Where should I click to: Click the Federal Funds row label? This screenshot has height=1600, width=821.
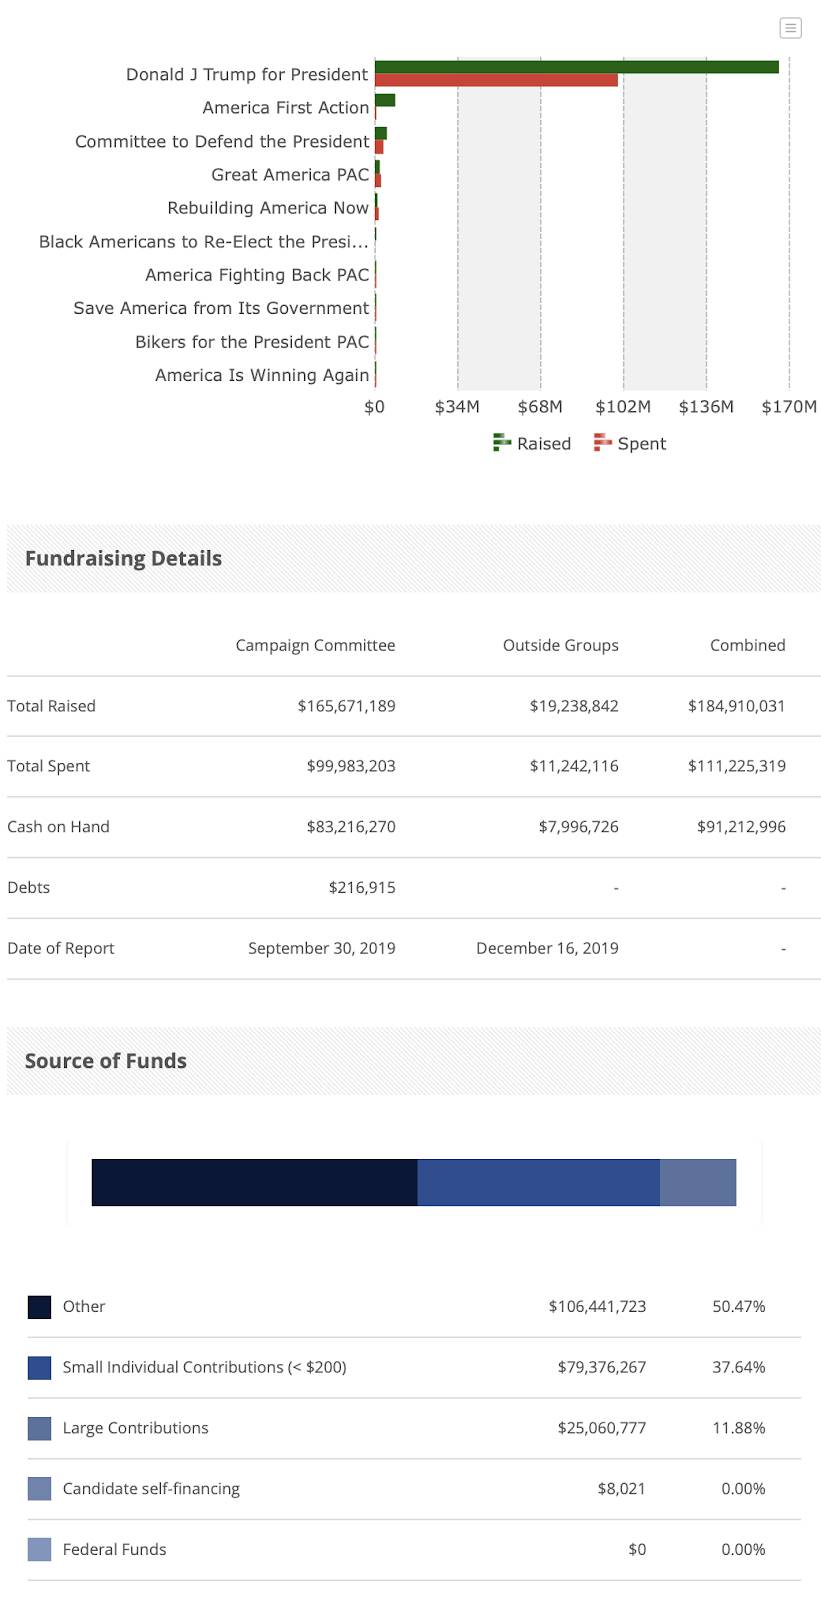[114, 1549]
